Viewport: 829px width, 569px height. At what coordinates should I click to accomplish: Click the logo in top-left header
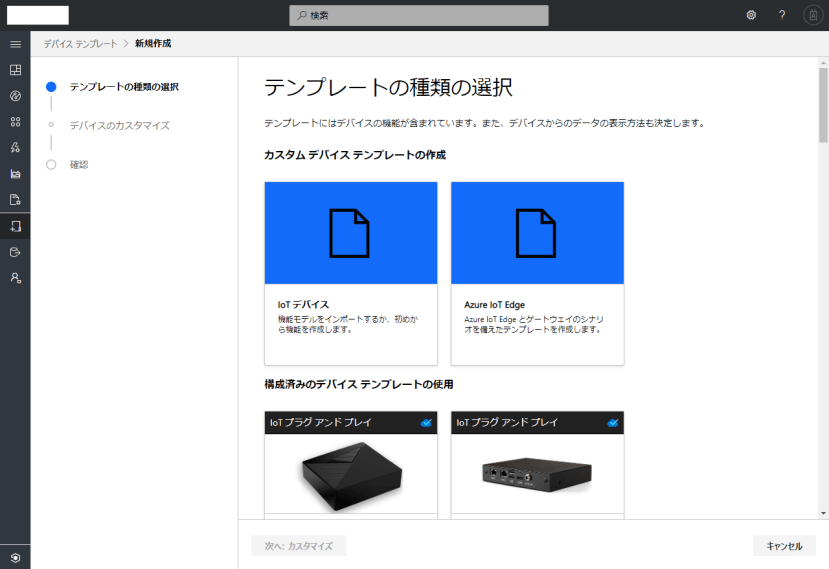coord(38,15)
